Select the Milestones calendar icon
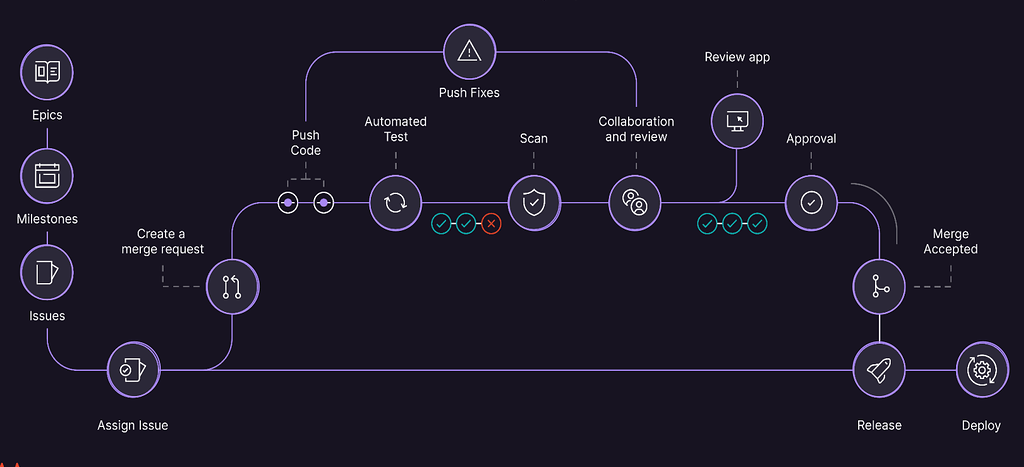1024x467 pixels. point(47,176)
